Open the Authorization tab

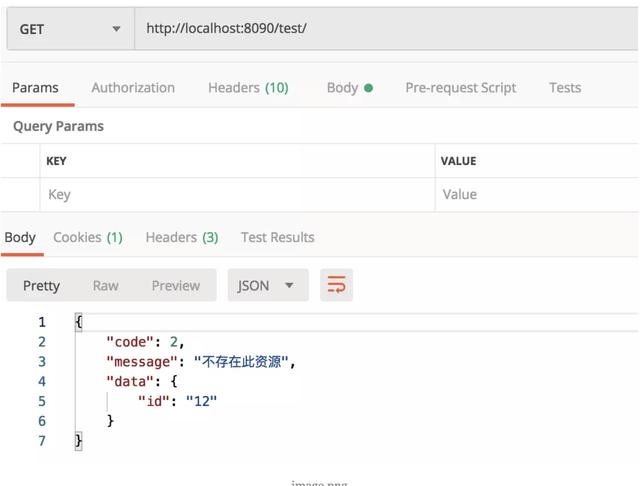[133, 88]
